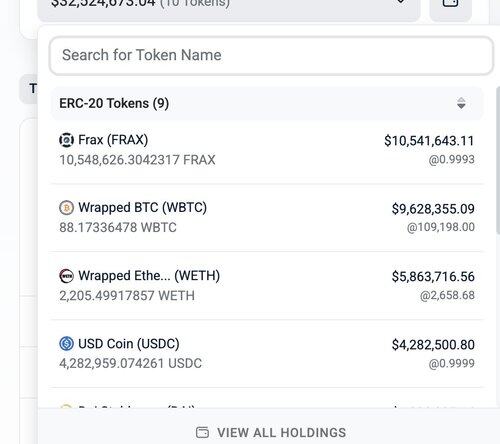Click the WETH token logo icon
Viewport: 500px width, 444px height.
click(x=66, y=276)
